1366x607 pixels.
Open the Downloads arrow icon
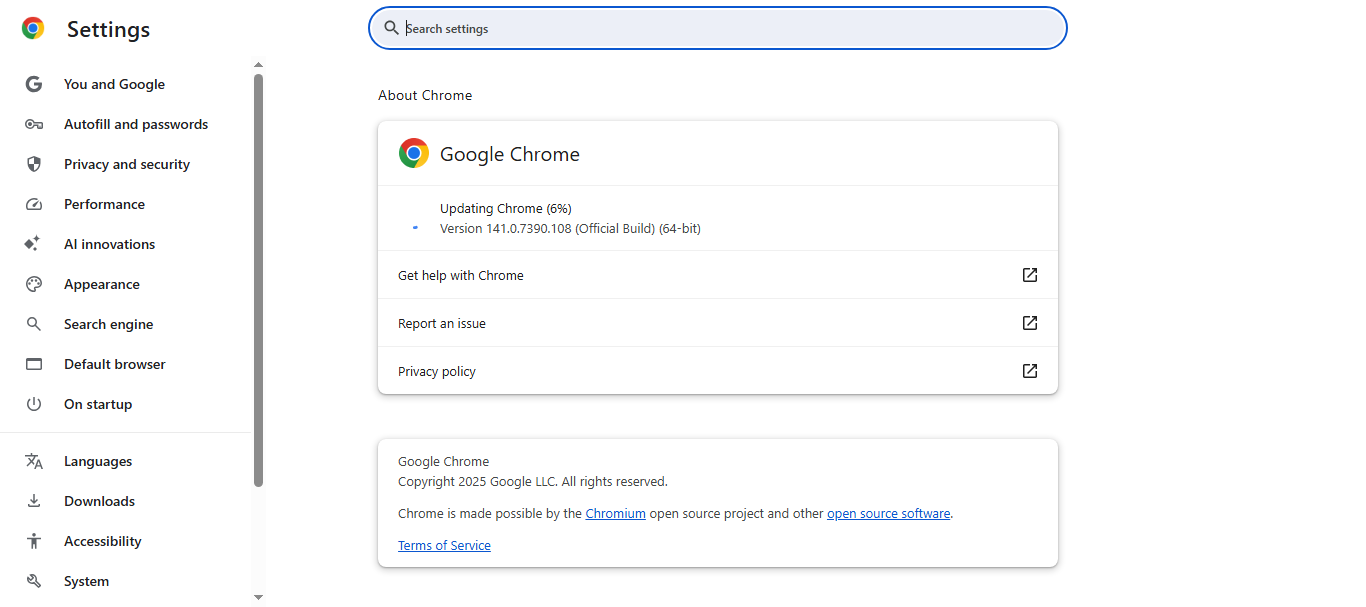click(x=35, y=501)
